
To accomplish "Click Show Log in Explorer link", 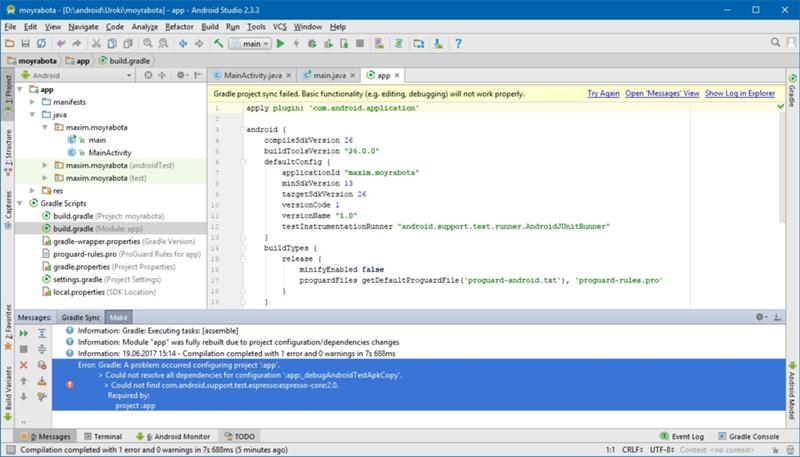I will click(x=741, y=93).
